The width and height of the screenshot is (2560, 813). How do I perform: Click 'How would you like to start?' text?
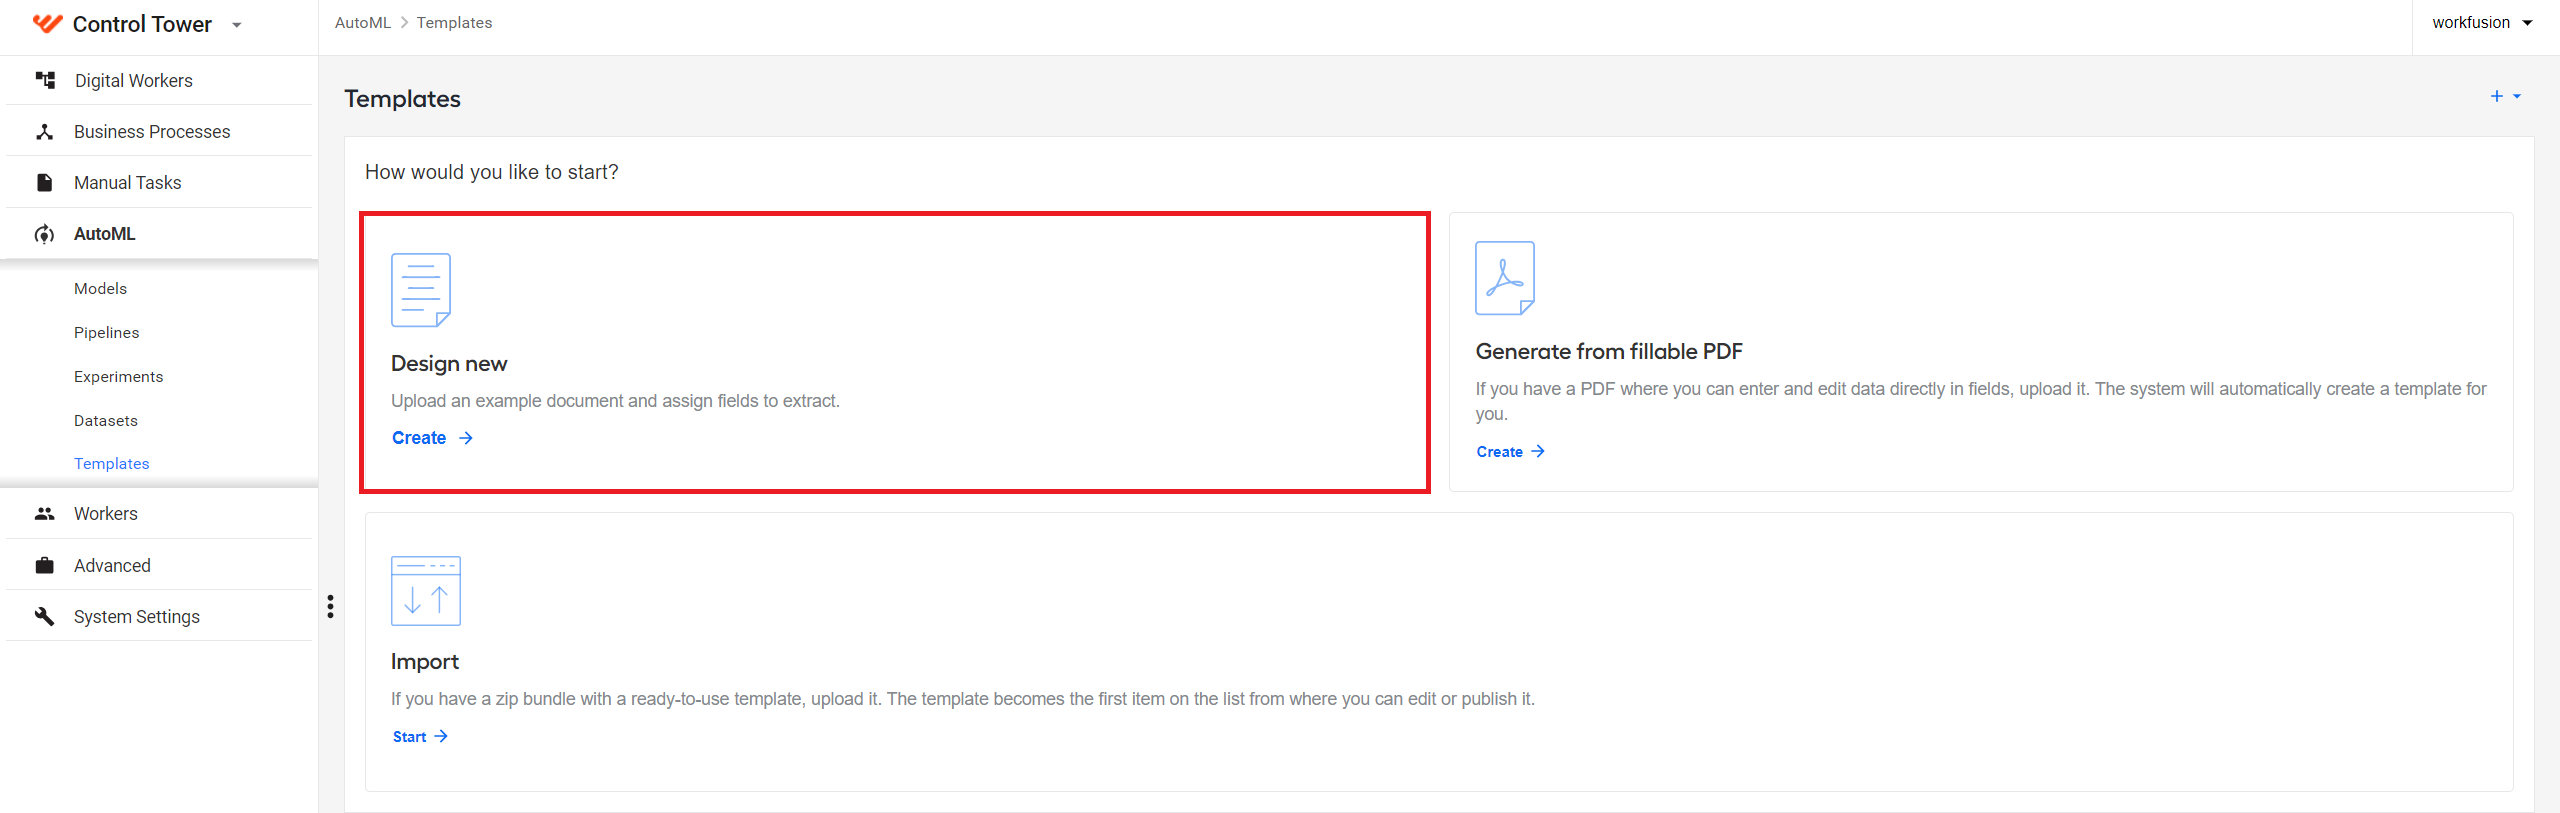tap(492, 172)
